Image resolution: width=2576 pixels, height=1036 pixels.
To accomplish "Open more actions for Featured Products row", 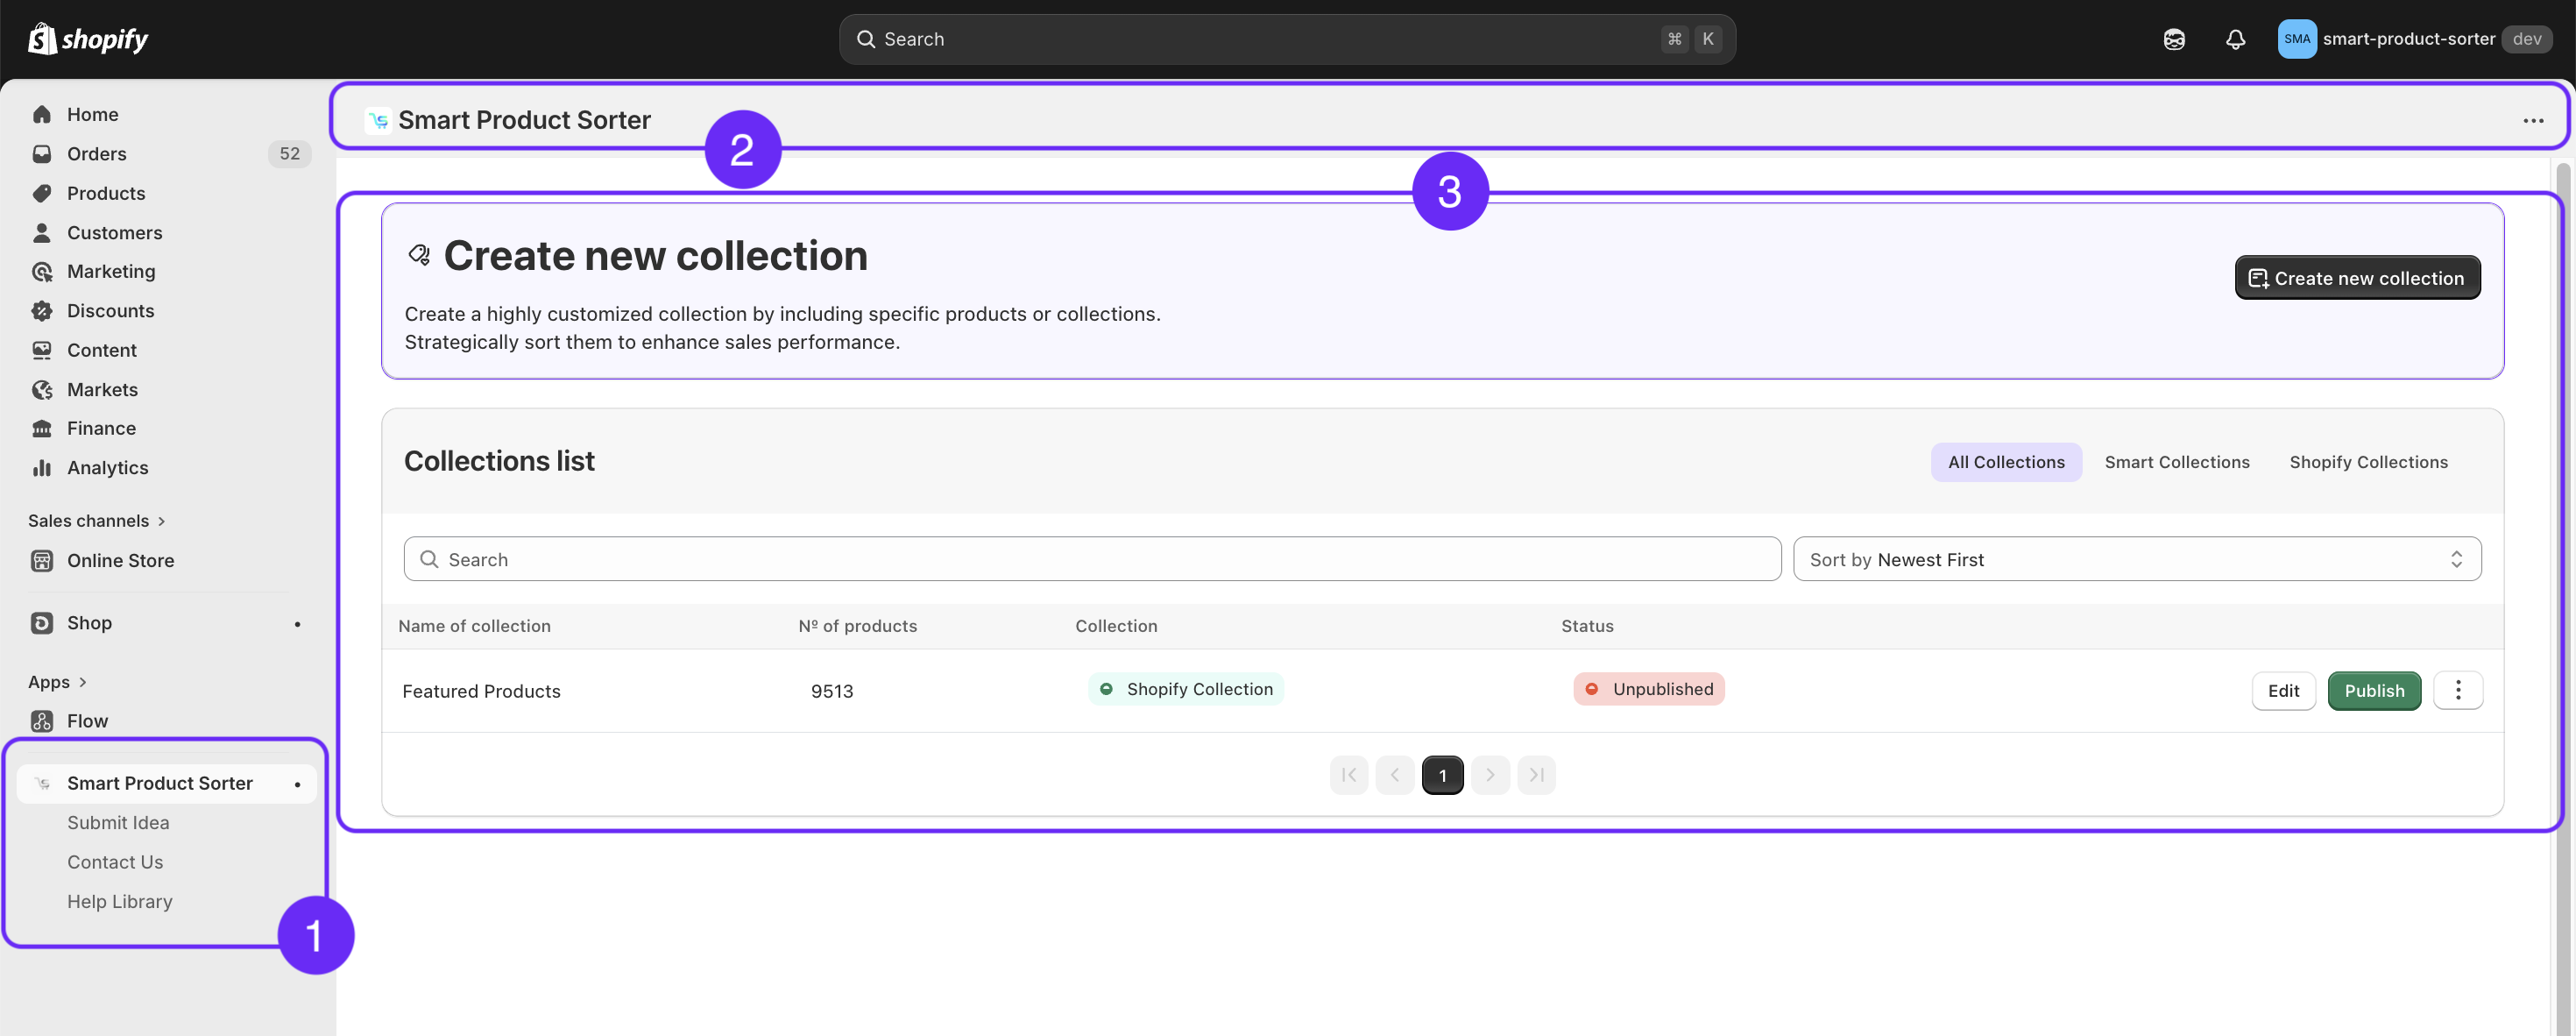I will [2458, 690].
